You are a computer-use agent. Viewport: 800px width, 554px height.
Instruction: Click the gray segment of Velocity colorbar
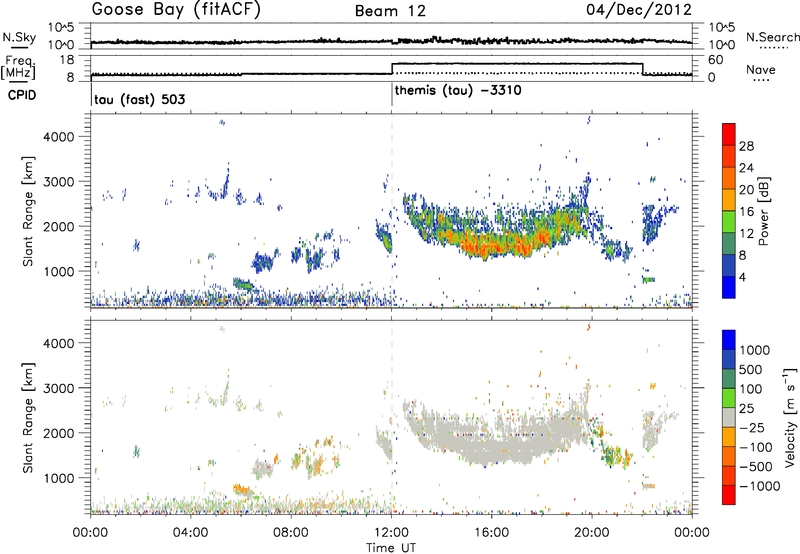729,418
